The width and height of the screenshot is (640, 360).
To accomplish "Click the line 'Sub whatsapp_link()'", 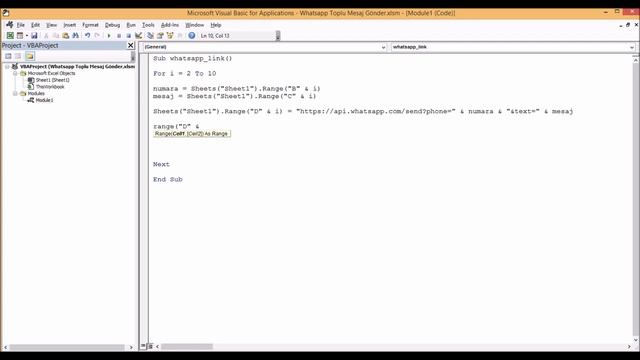I will [x=193, y=58].
